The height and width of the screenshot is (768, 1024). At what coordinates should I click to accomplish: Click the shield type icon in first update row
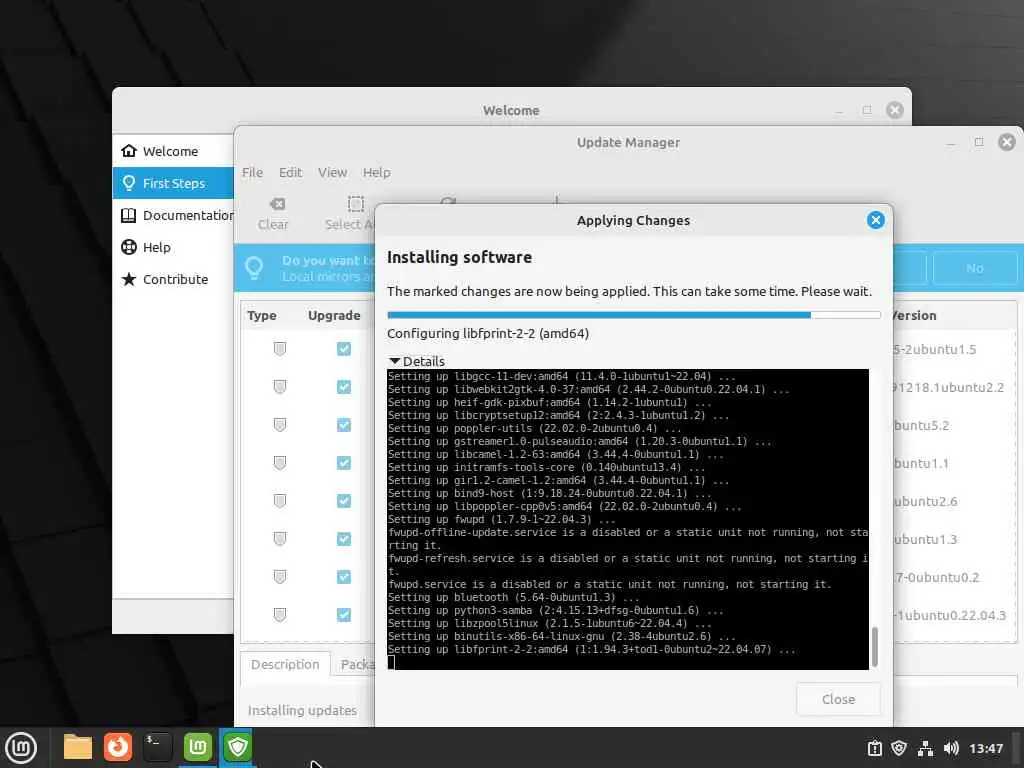click(280, 349)
